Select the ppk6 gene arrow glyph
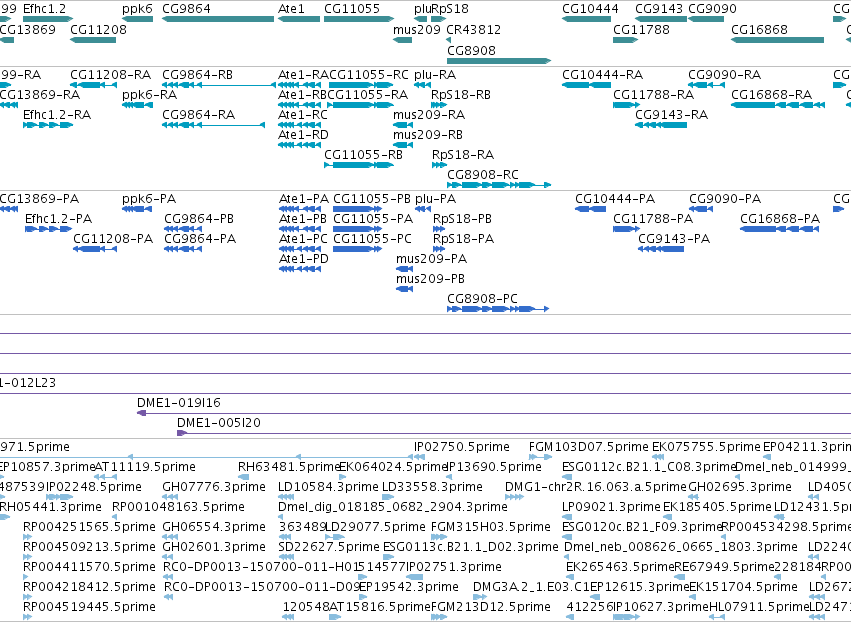This screenshot has height=622, width=851. tap(138, 19)
